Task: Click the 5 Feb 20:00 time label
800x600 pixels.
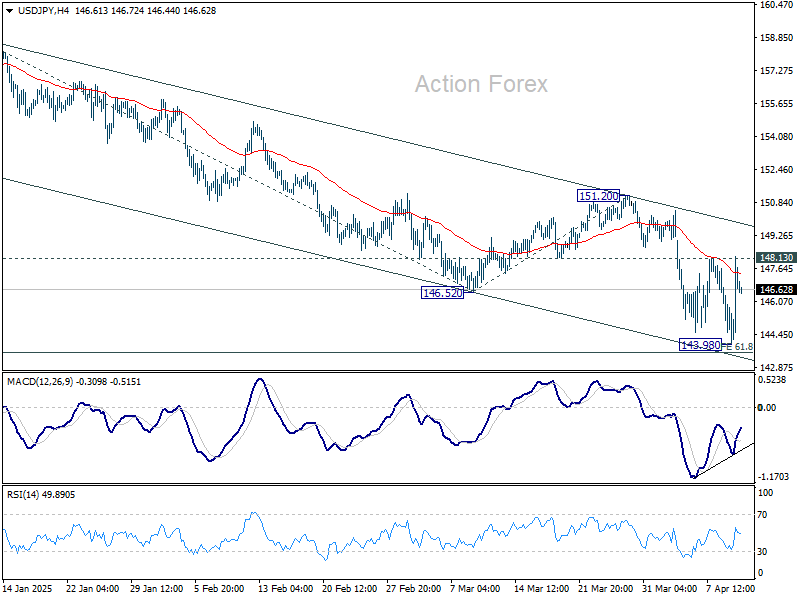Action: (x=219, y=588)
